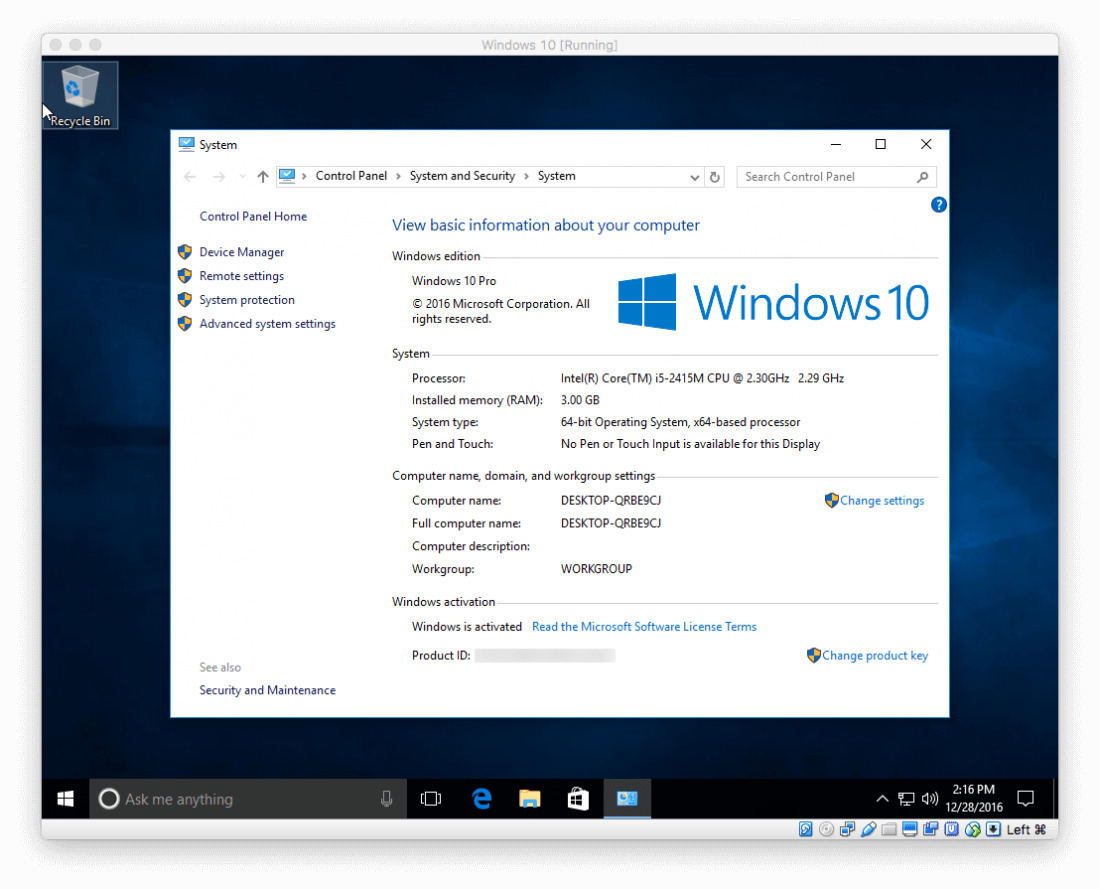Open Device Manager from sidebar
The width and height of the screenshot is (1100, 889).
(x=241, y=252)
